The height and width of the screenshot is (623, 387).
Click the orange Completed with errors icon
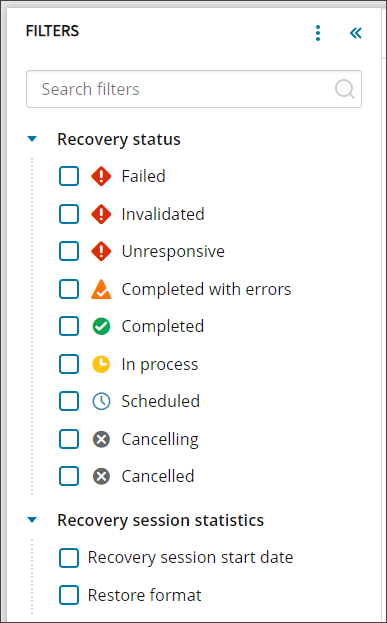pyautogui.click(x=101, y=289)
